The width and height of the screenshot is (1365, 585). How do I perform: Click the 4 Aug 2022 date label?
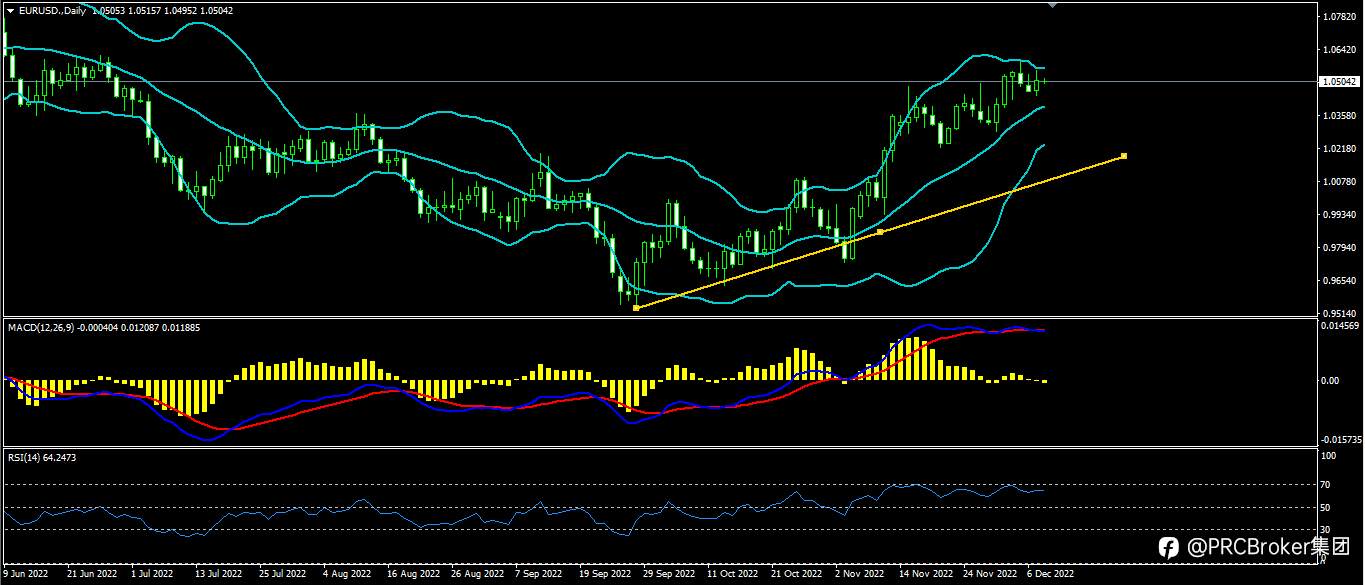point(348,575)
